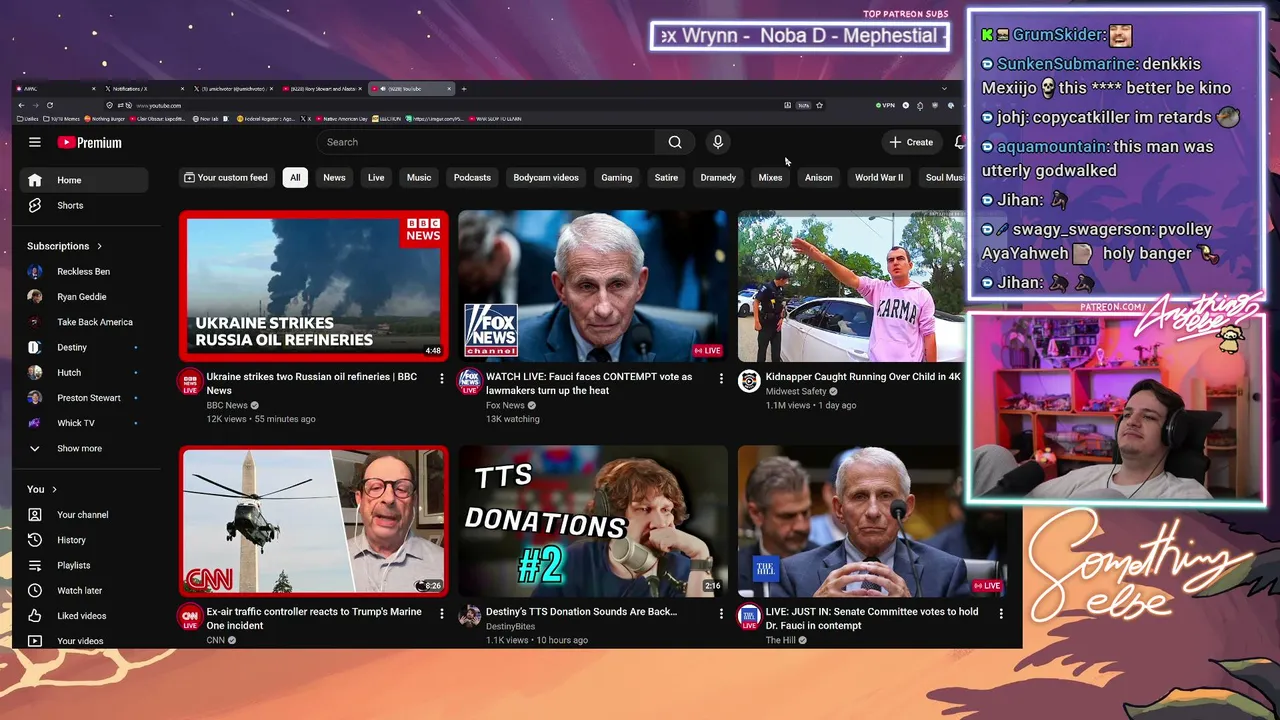Bookmark this page with the star icon
Image resolution: width=1280 pixels, height=720 pixels.
[819, 105]
